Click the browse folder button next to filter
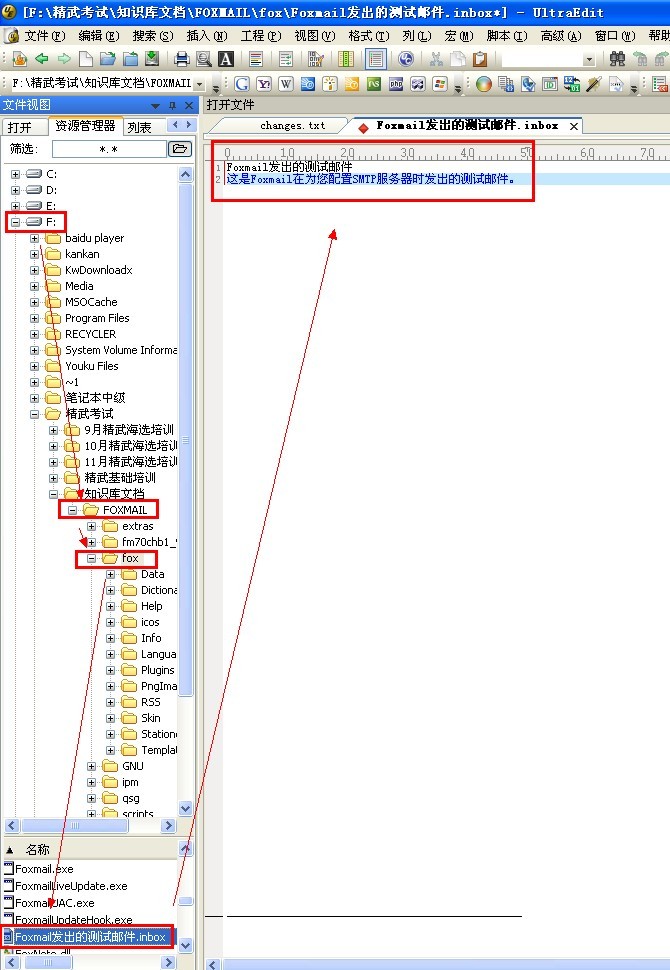This screenshot has width=670, height=970. click(x=180, y=148)
